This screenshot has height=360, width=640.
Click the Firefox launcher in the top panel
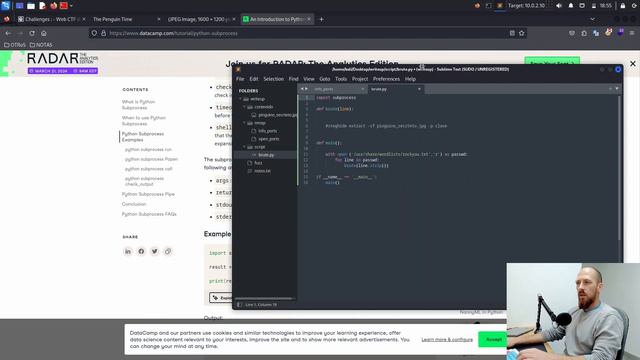click(x=53, y=6)
